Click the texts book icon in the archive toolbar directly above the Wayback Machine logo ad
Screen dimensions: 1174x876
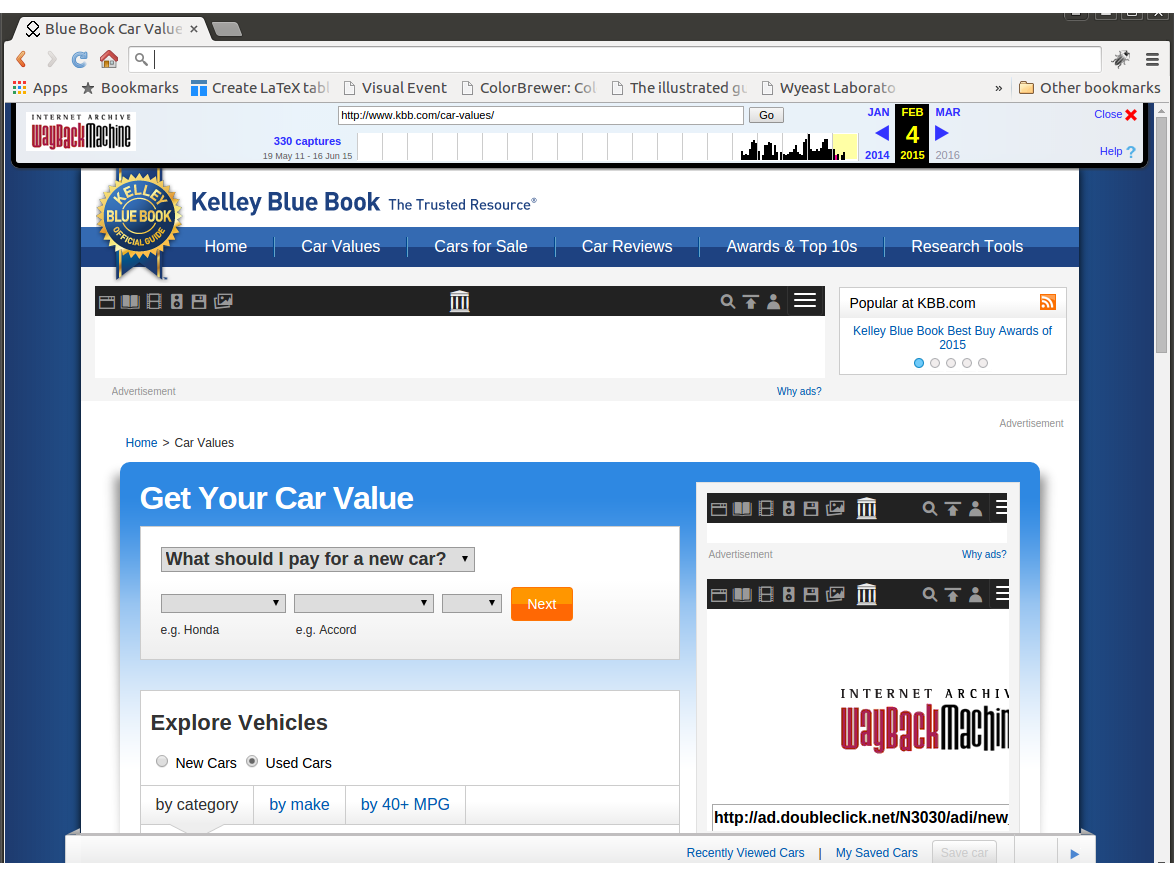[x=742, y=595]
